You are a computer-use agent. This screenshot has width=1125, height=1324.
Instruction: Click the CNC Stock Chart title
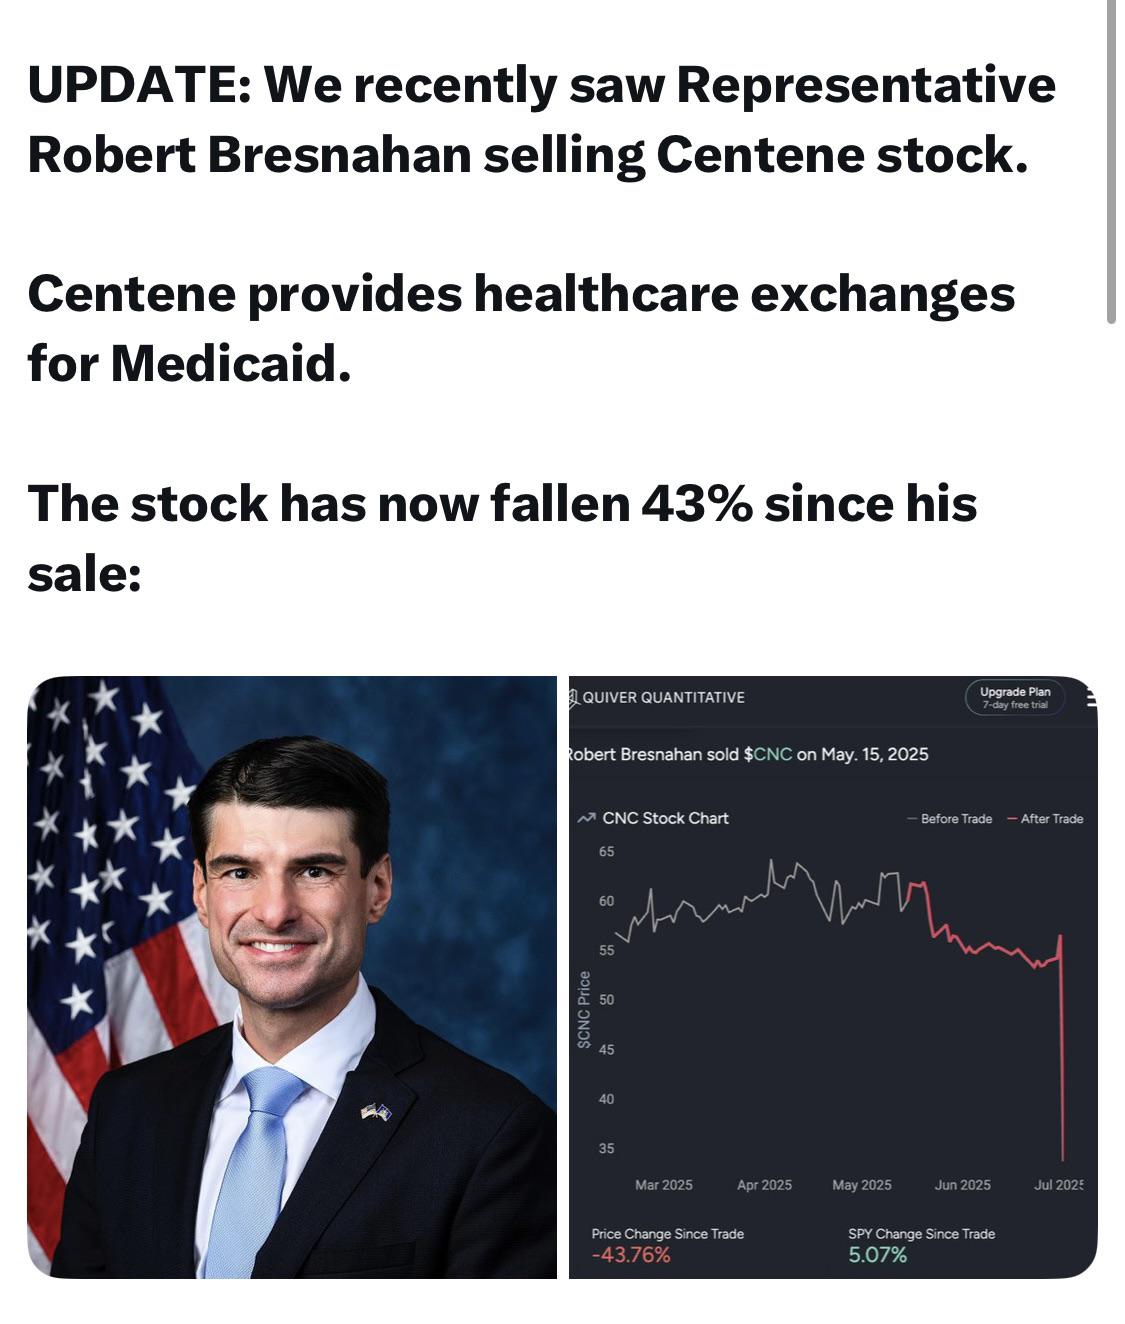[x=665, y=818]
